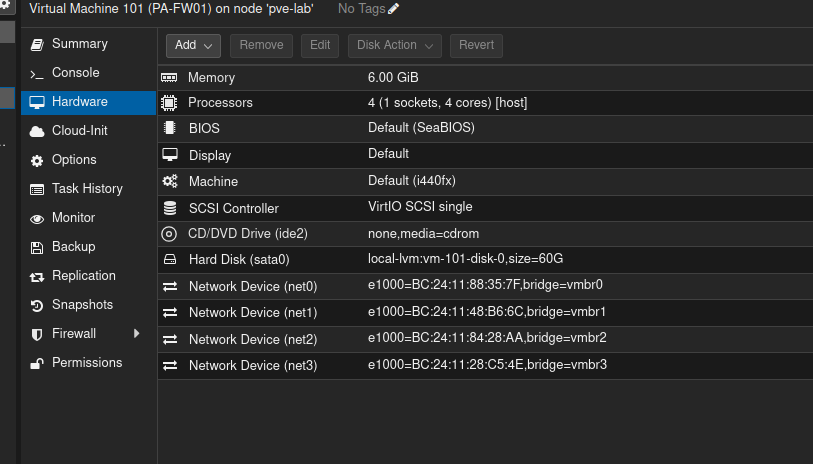Select net0 value with bridge=vmbr0
Viewport: 813px width, 464px height.
click(485, 285)
